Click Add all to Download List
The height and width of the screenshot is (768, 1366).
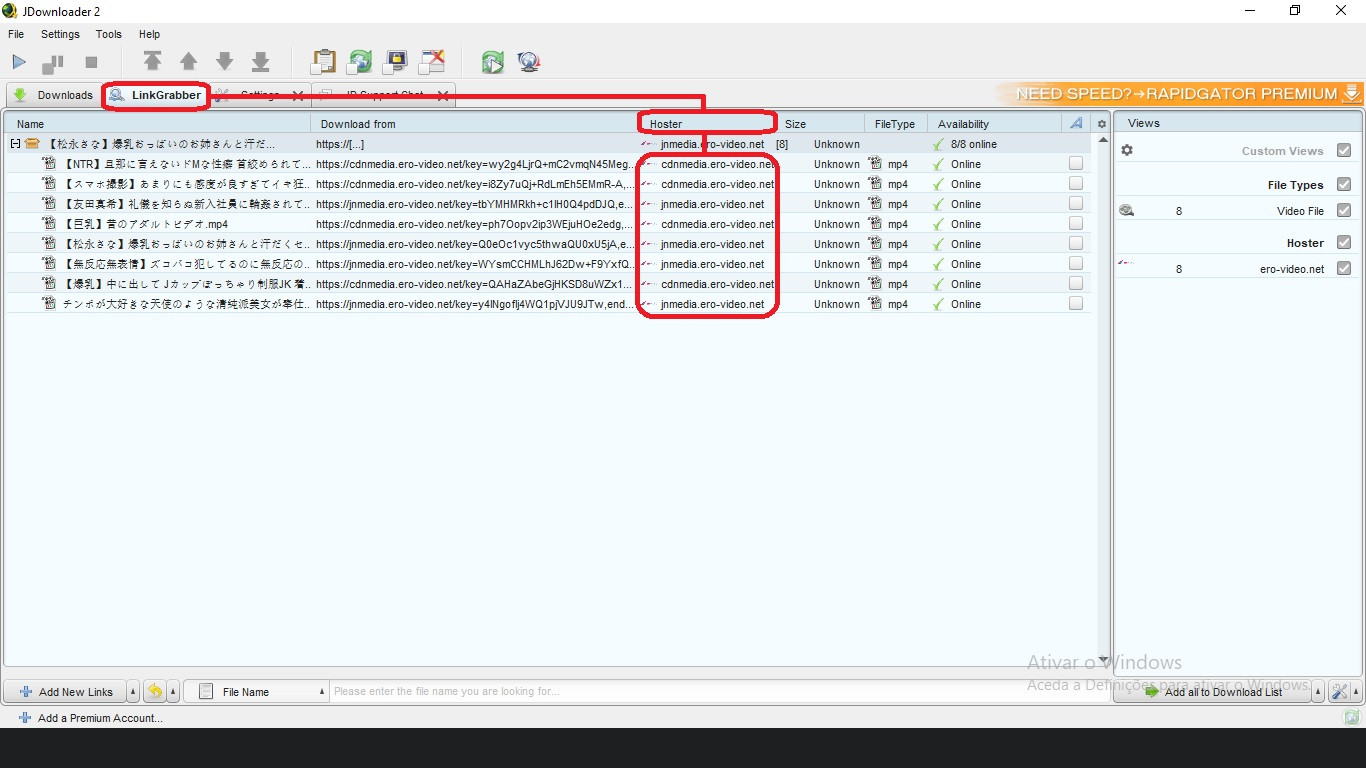[1213, 692]
